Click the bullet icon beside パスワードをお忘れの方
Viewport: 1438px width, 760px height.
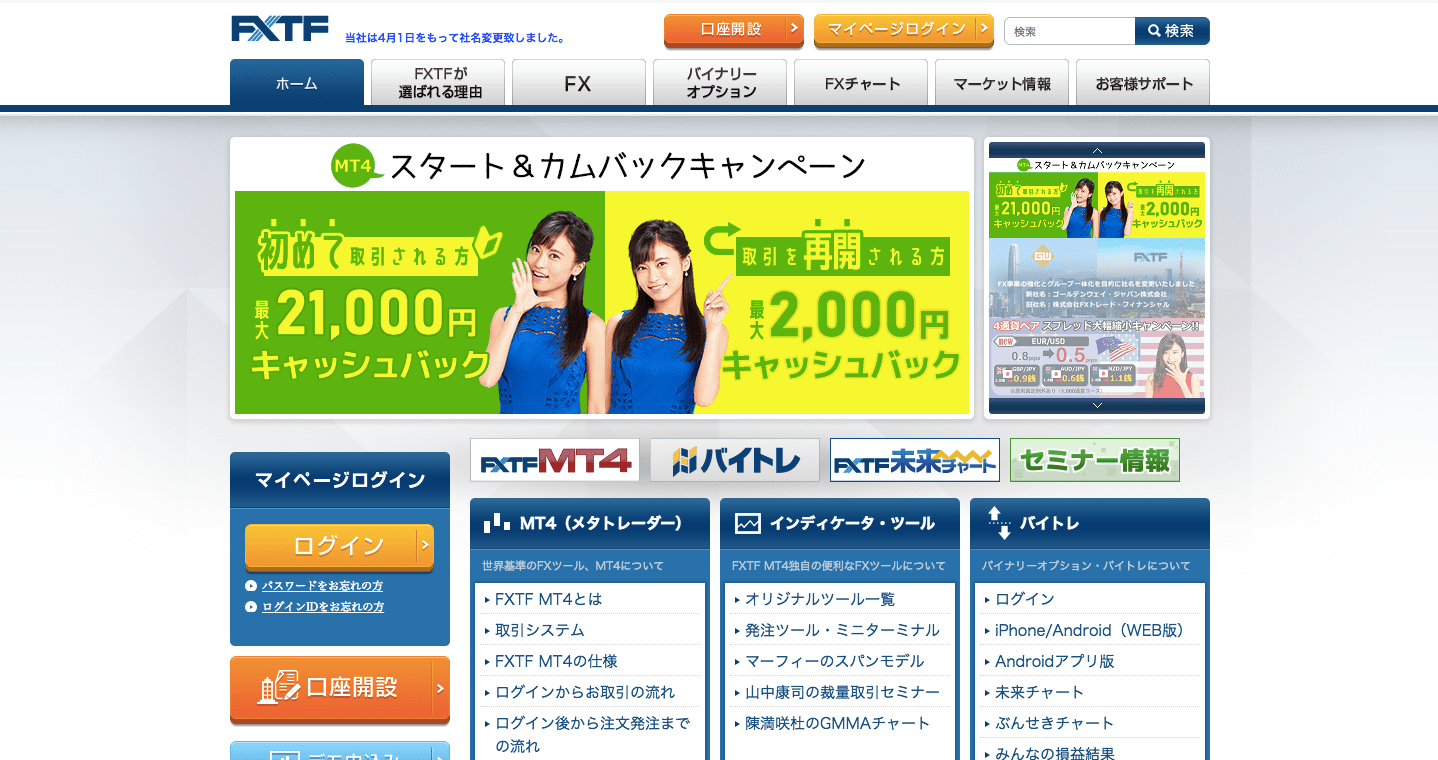(x=251, y=586)
